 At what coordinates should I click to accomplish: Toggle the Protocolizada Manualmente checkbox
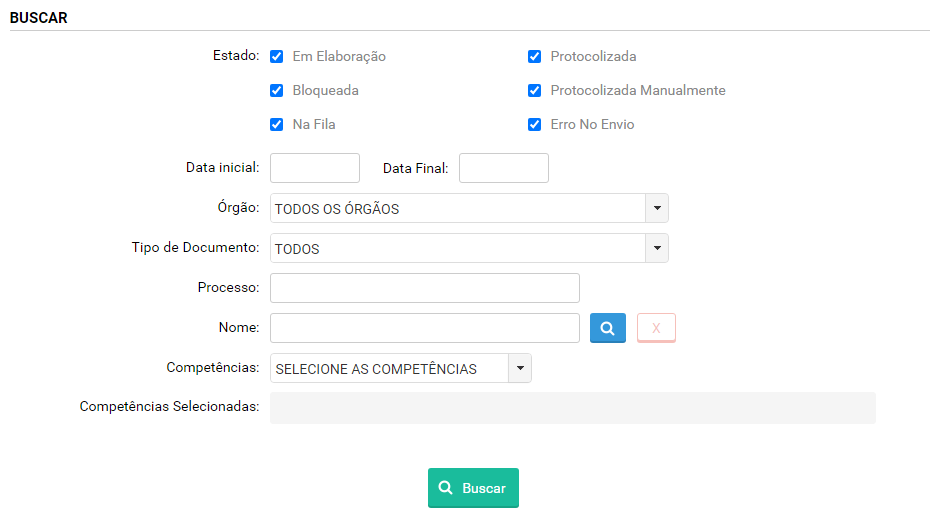click(x=535, y=91)
